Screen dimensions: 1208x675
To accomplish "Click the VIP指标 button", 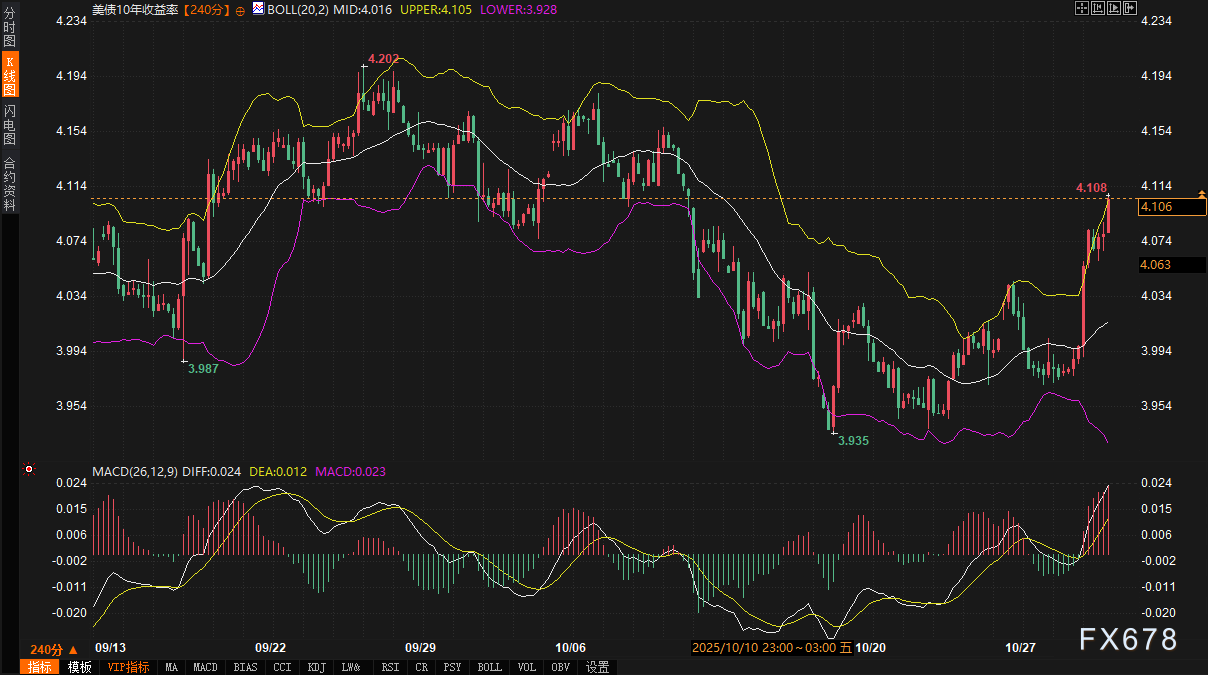I will [128, 667].
